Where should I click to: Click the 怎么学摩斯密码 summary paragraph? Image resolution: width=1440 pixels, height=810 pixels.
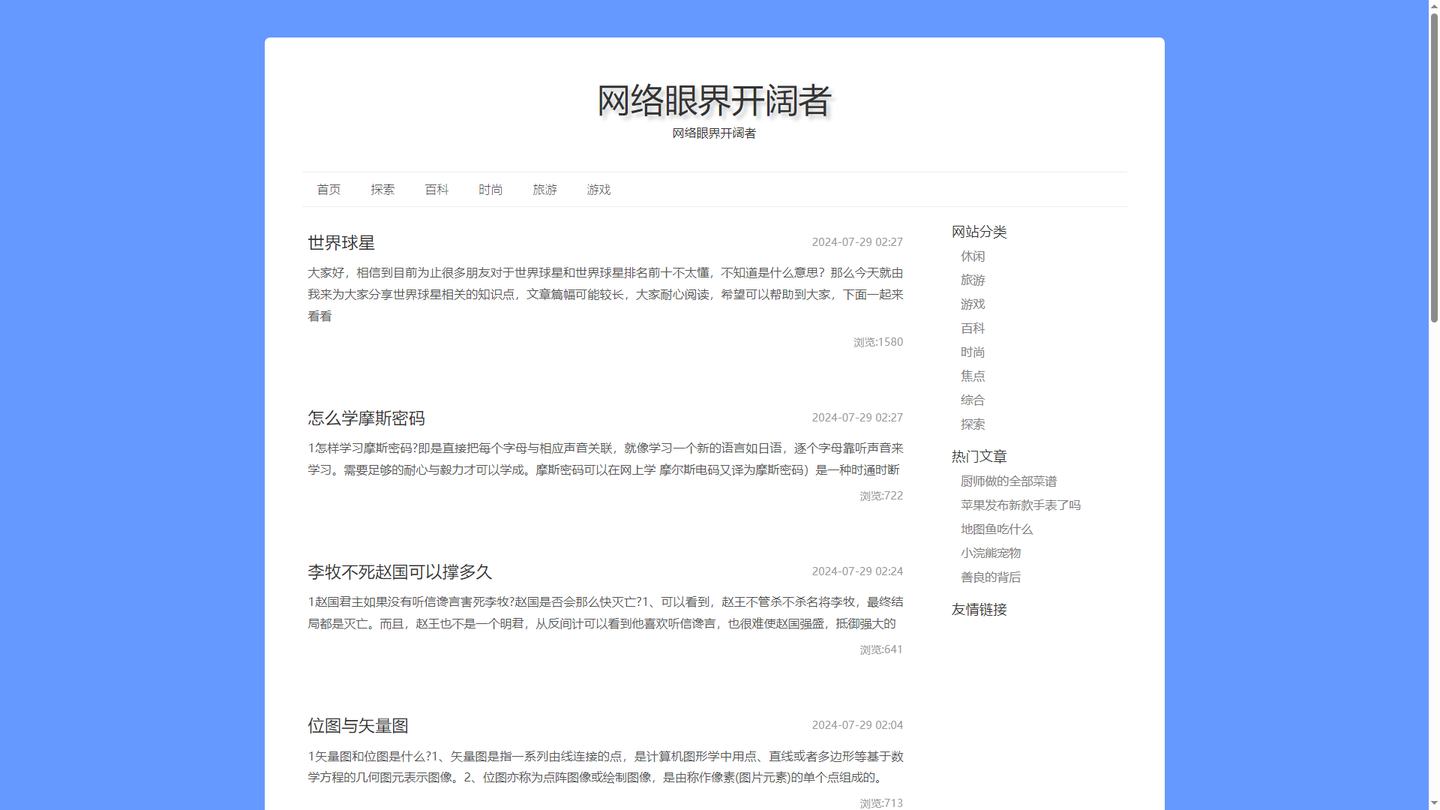(605, 459)
